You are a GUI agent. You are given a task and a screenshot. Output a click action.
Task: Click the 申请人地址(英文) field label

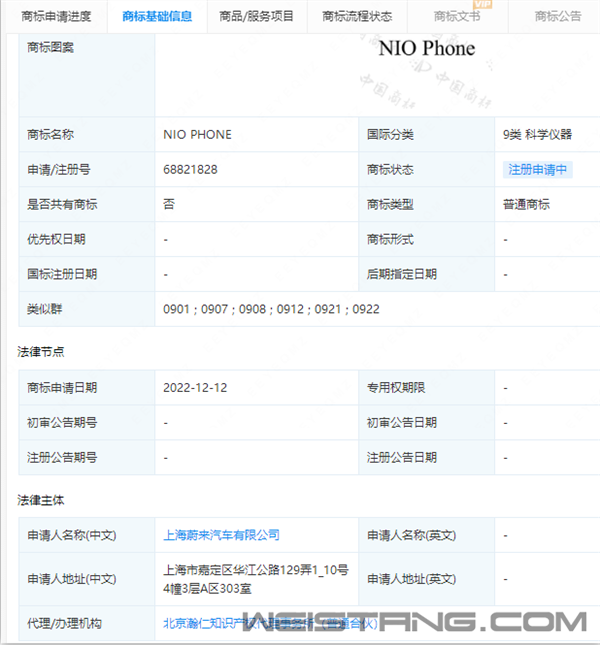click(x=412, y=579)
